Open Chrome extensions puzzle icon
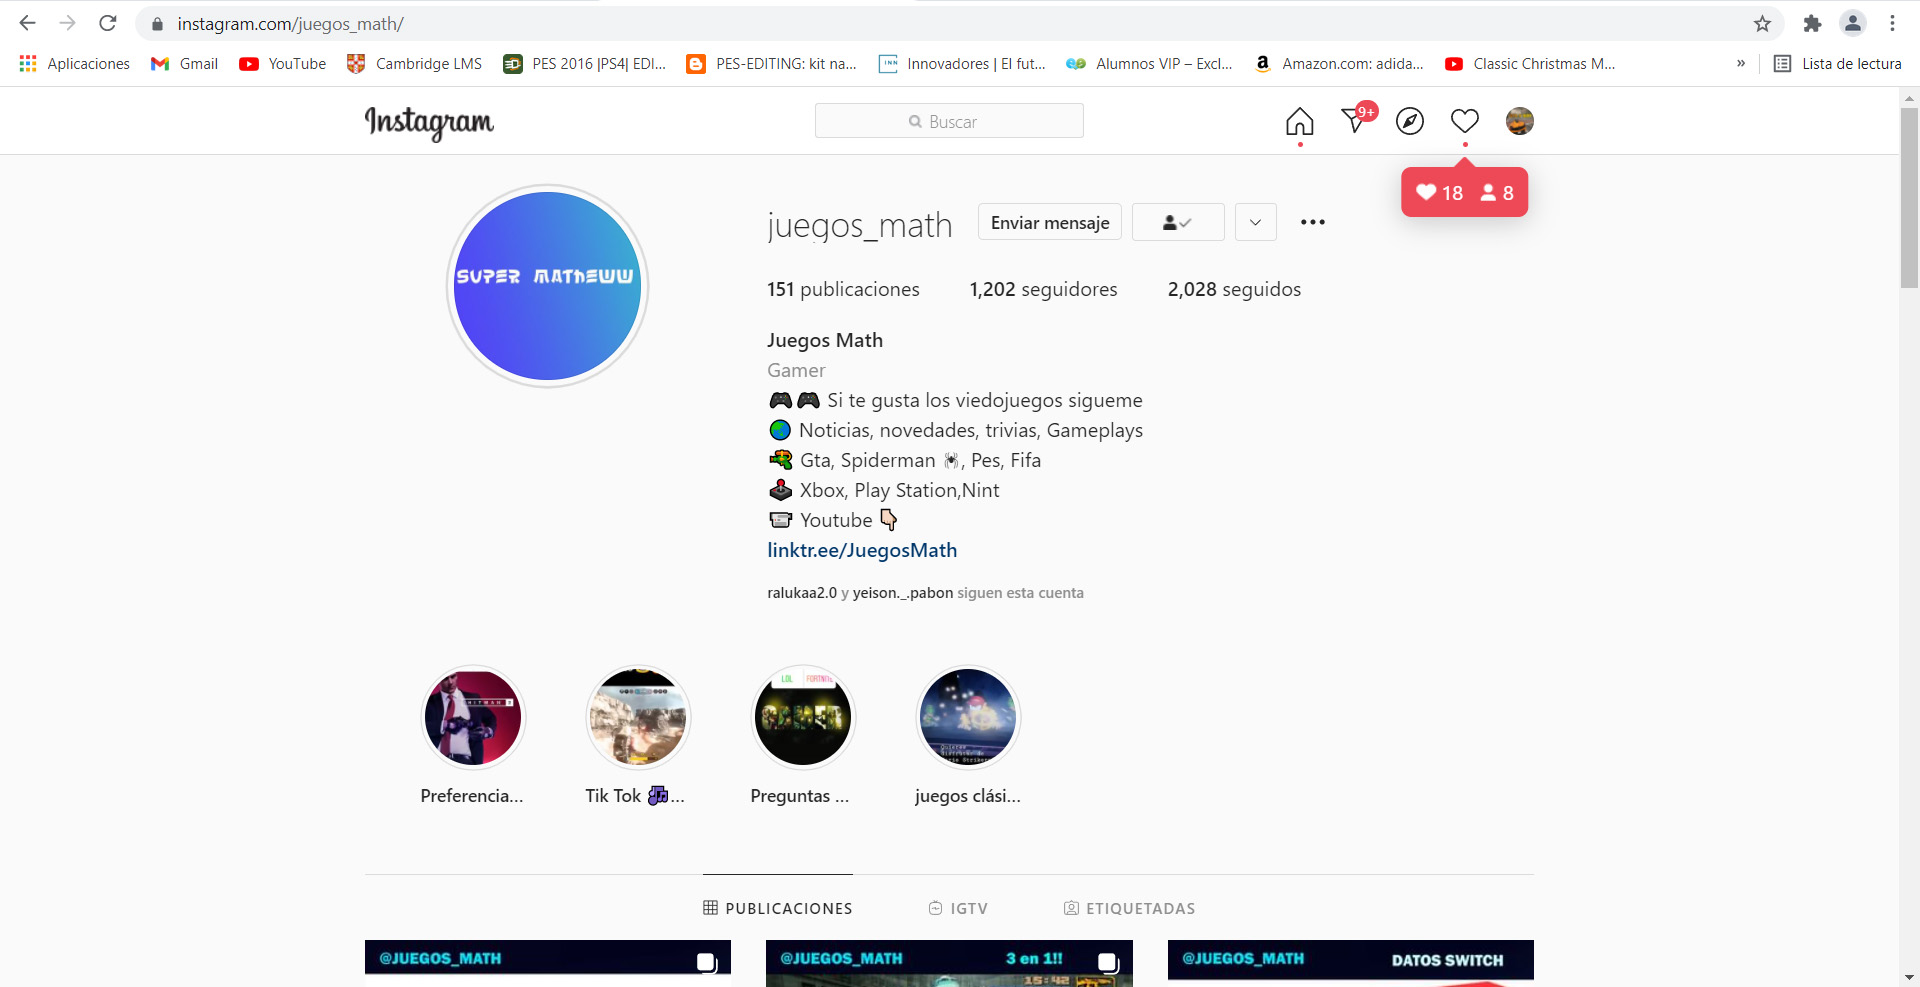The width and height of the screenshot is (1920, 987). pos(1812,23)
